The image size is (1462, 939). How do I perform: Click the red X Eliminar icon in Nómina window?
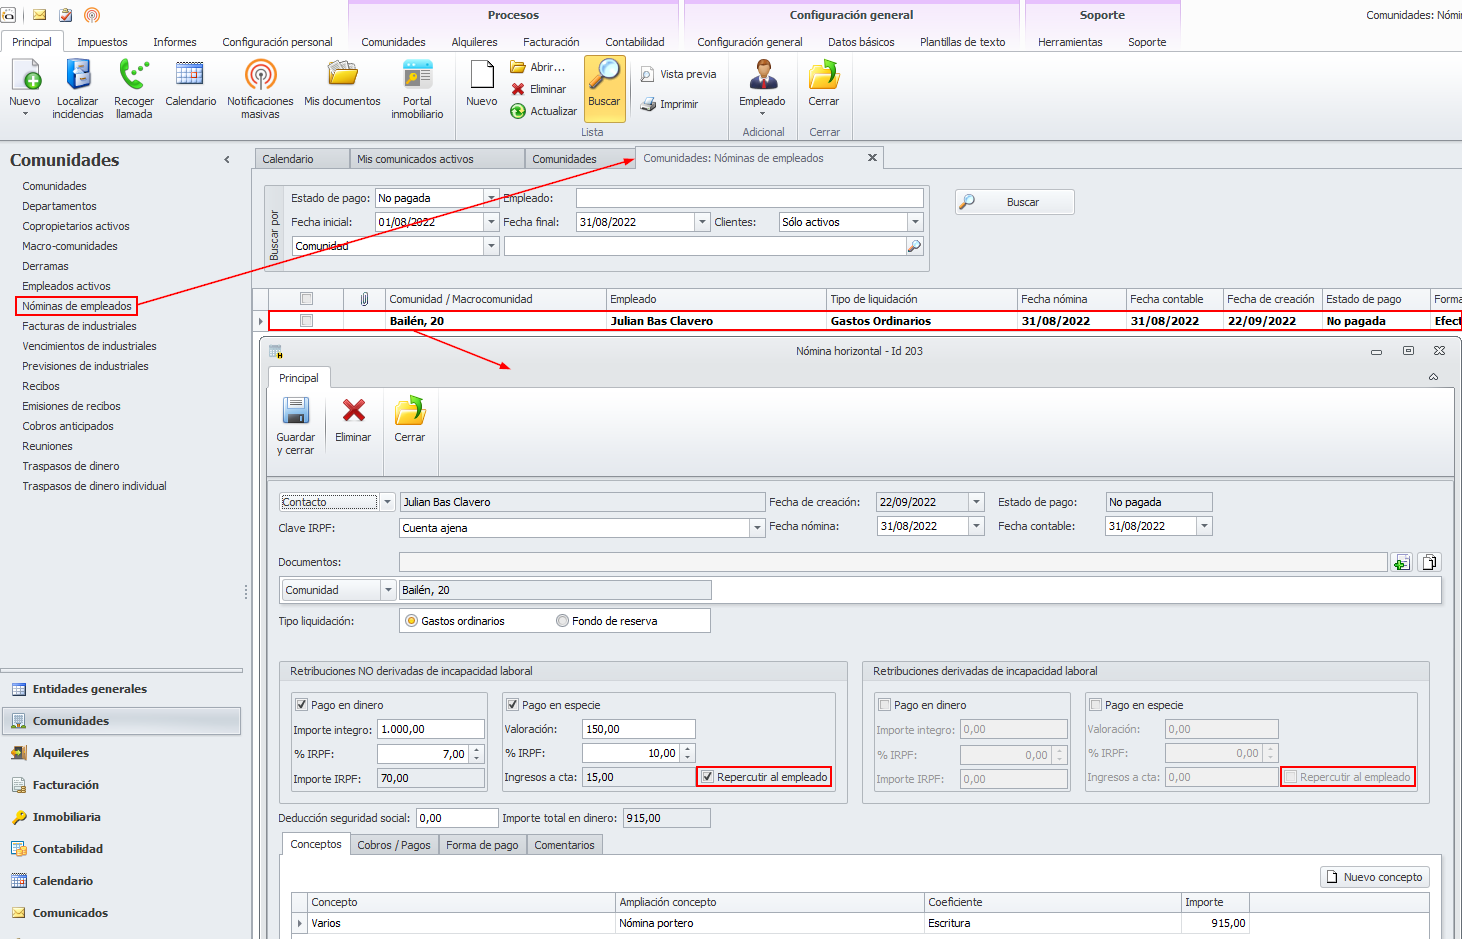[x=353, y=412]
